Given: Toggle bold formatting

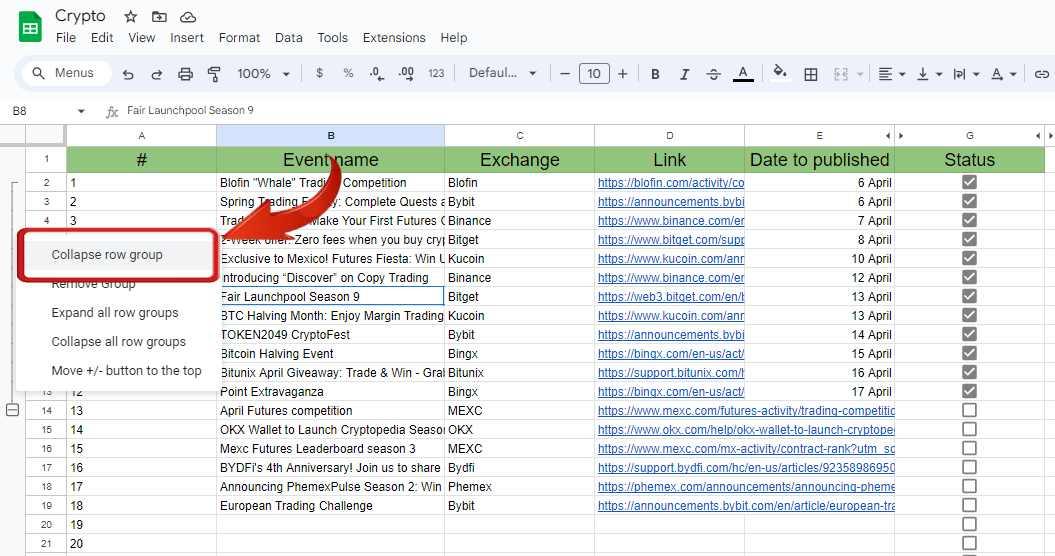Looking at the screenshot, I should click(x=655, y=74).
